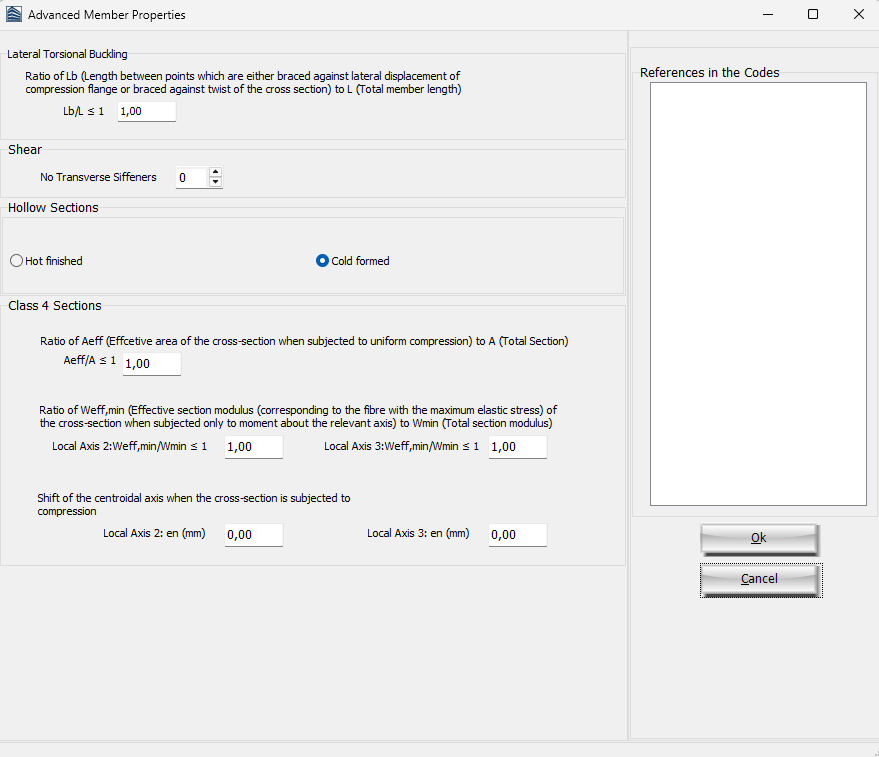
Task: Click the Class 4 Sections group heading
Action: (x=55, y=306)
